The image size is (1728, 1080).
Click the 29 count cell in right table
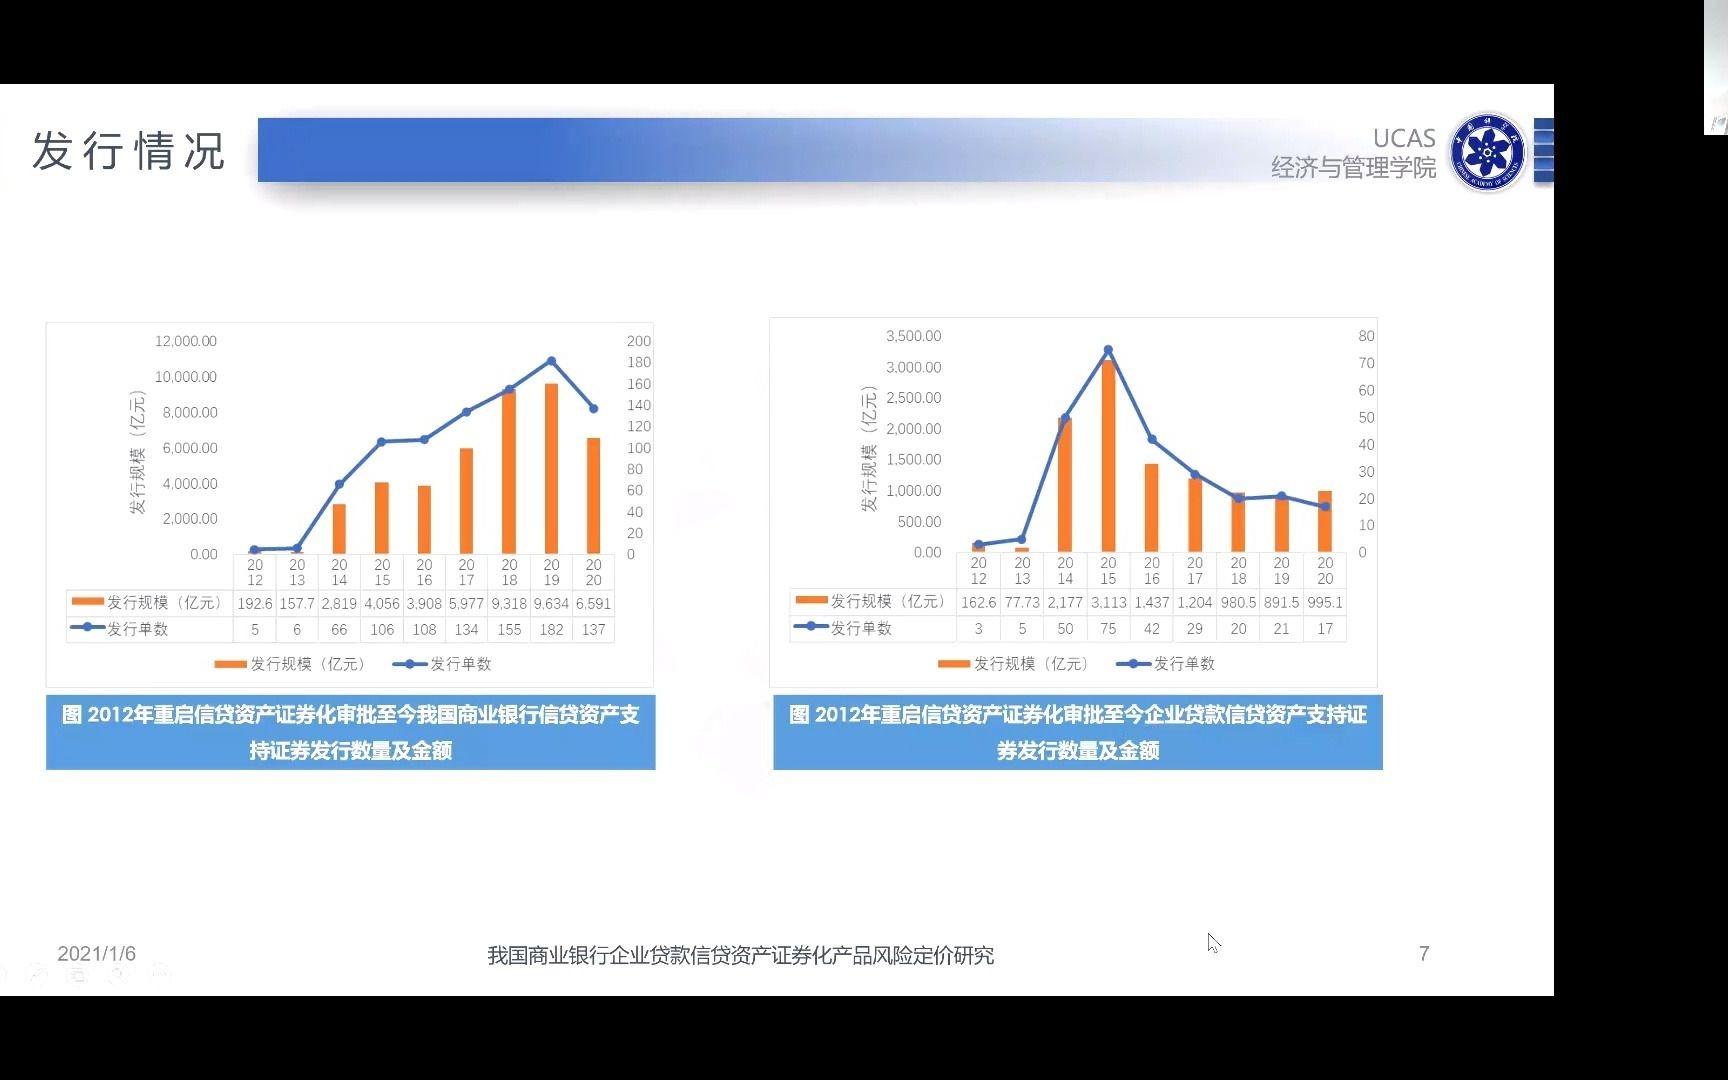[1195, 628]
